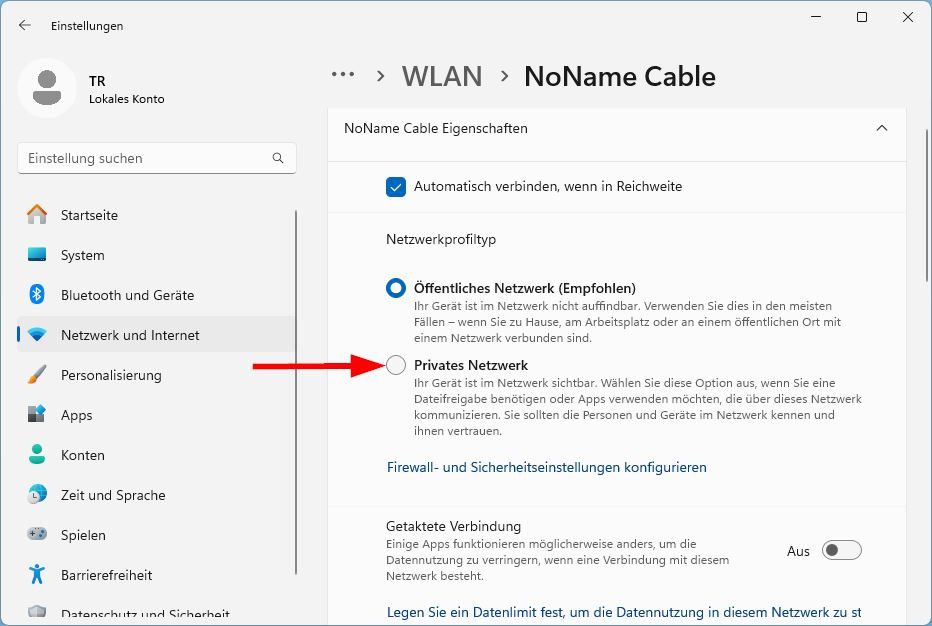
Task: Click the Bluetooth und Geräte icon
Action: [37, 295]
